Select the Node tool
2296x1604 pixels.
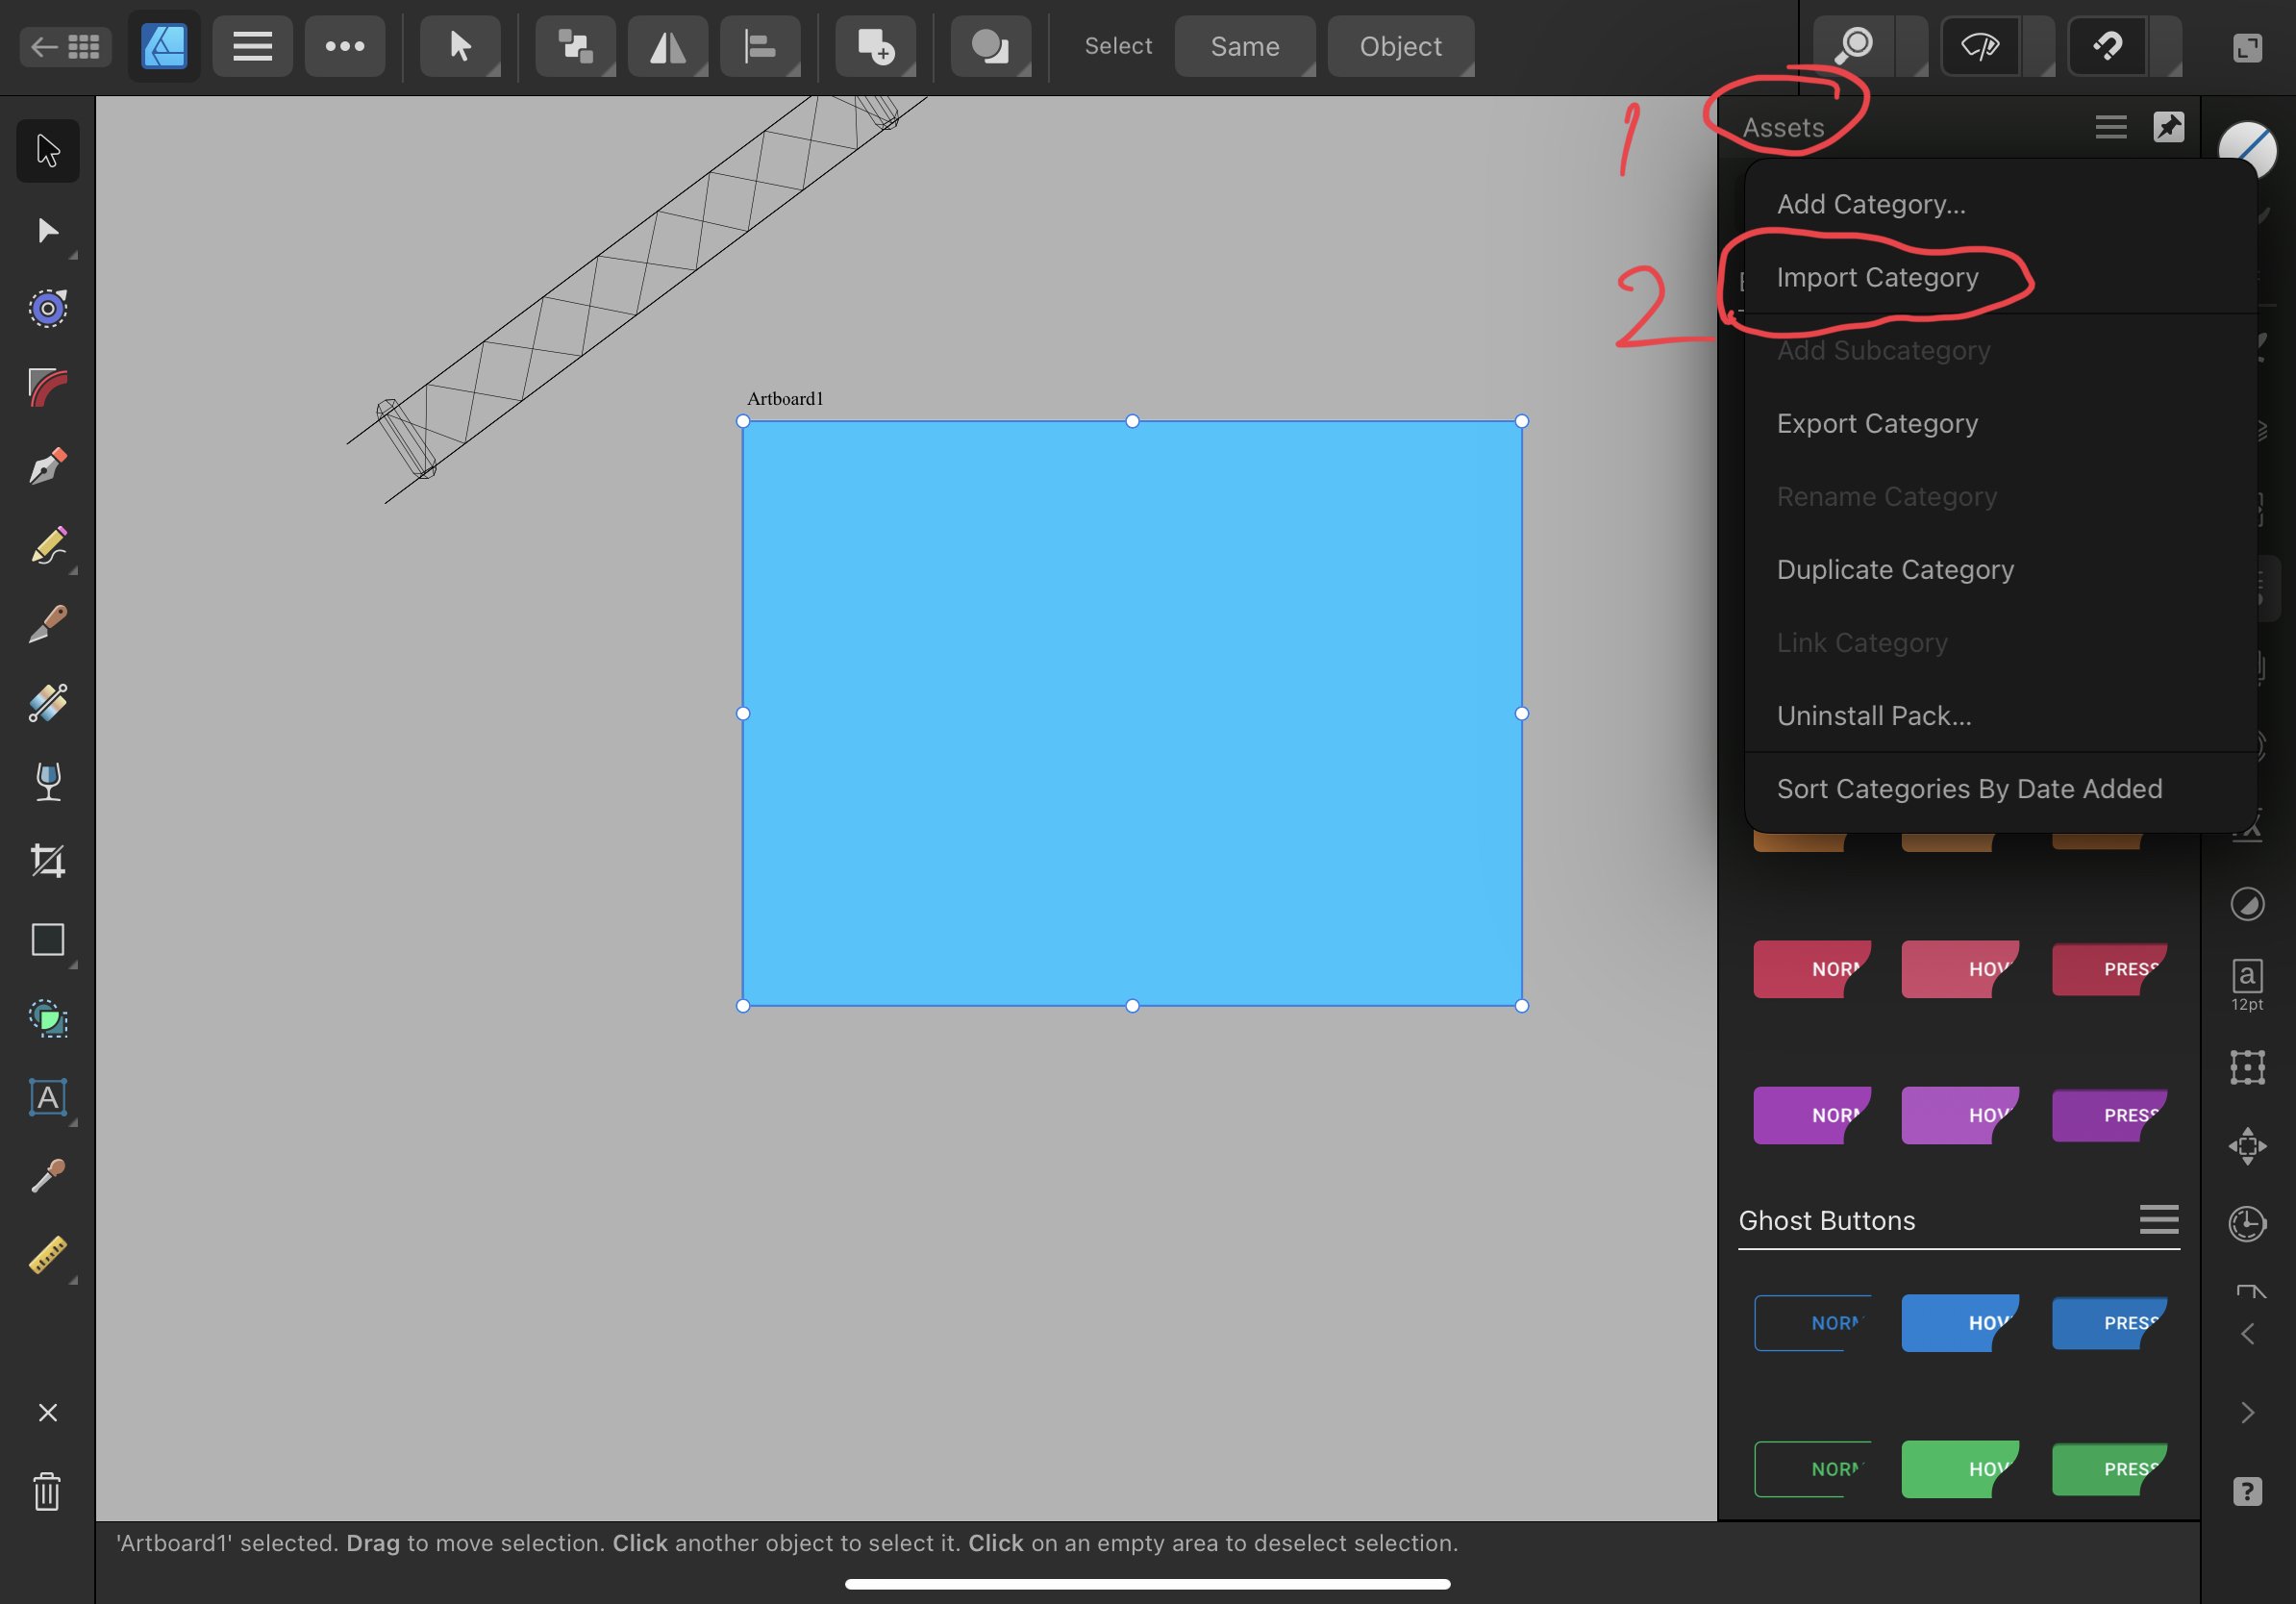coord(47,231)
